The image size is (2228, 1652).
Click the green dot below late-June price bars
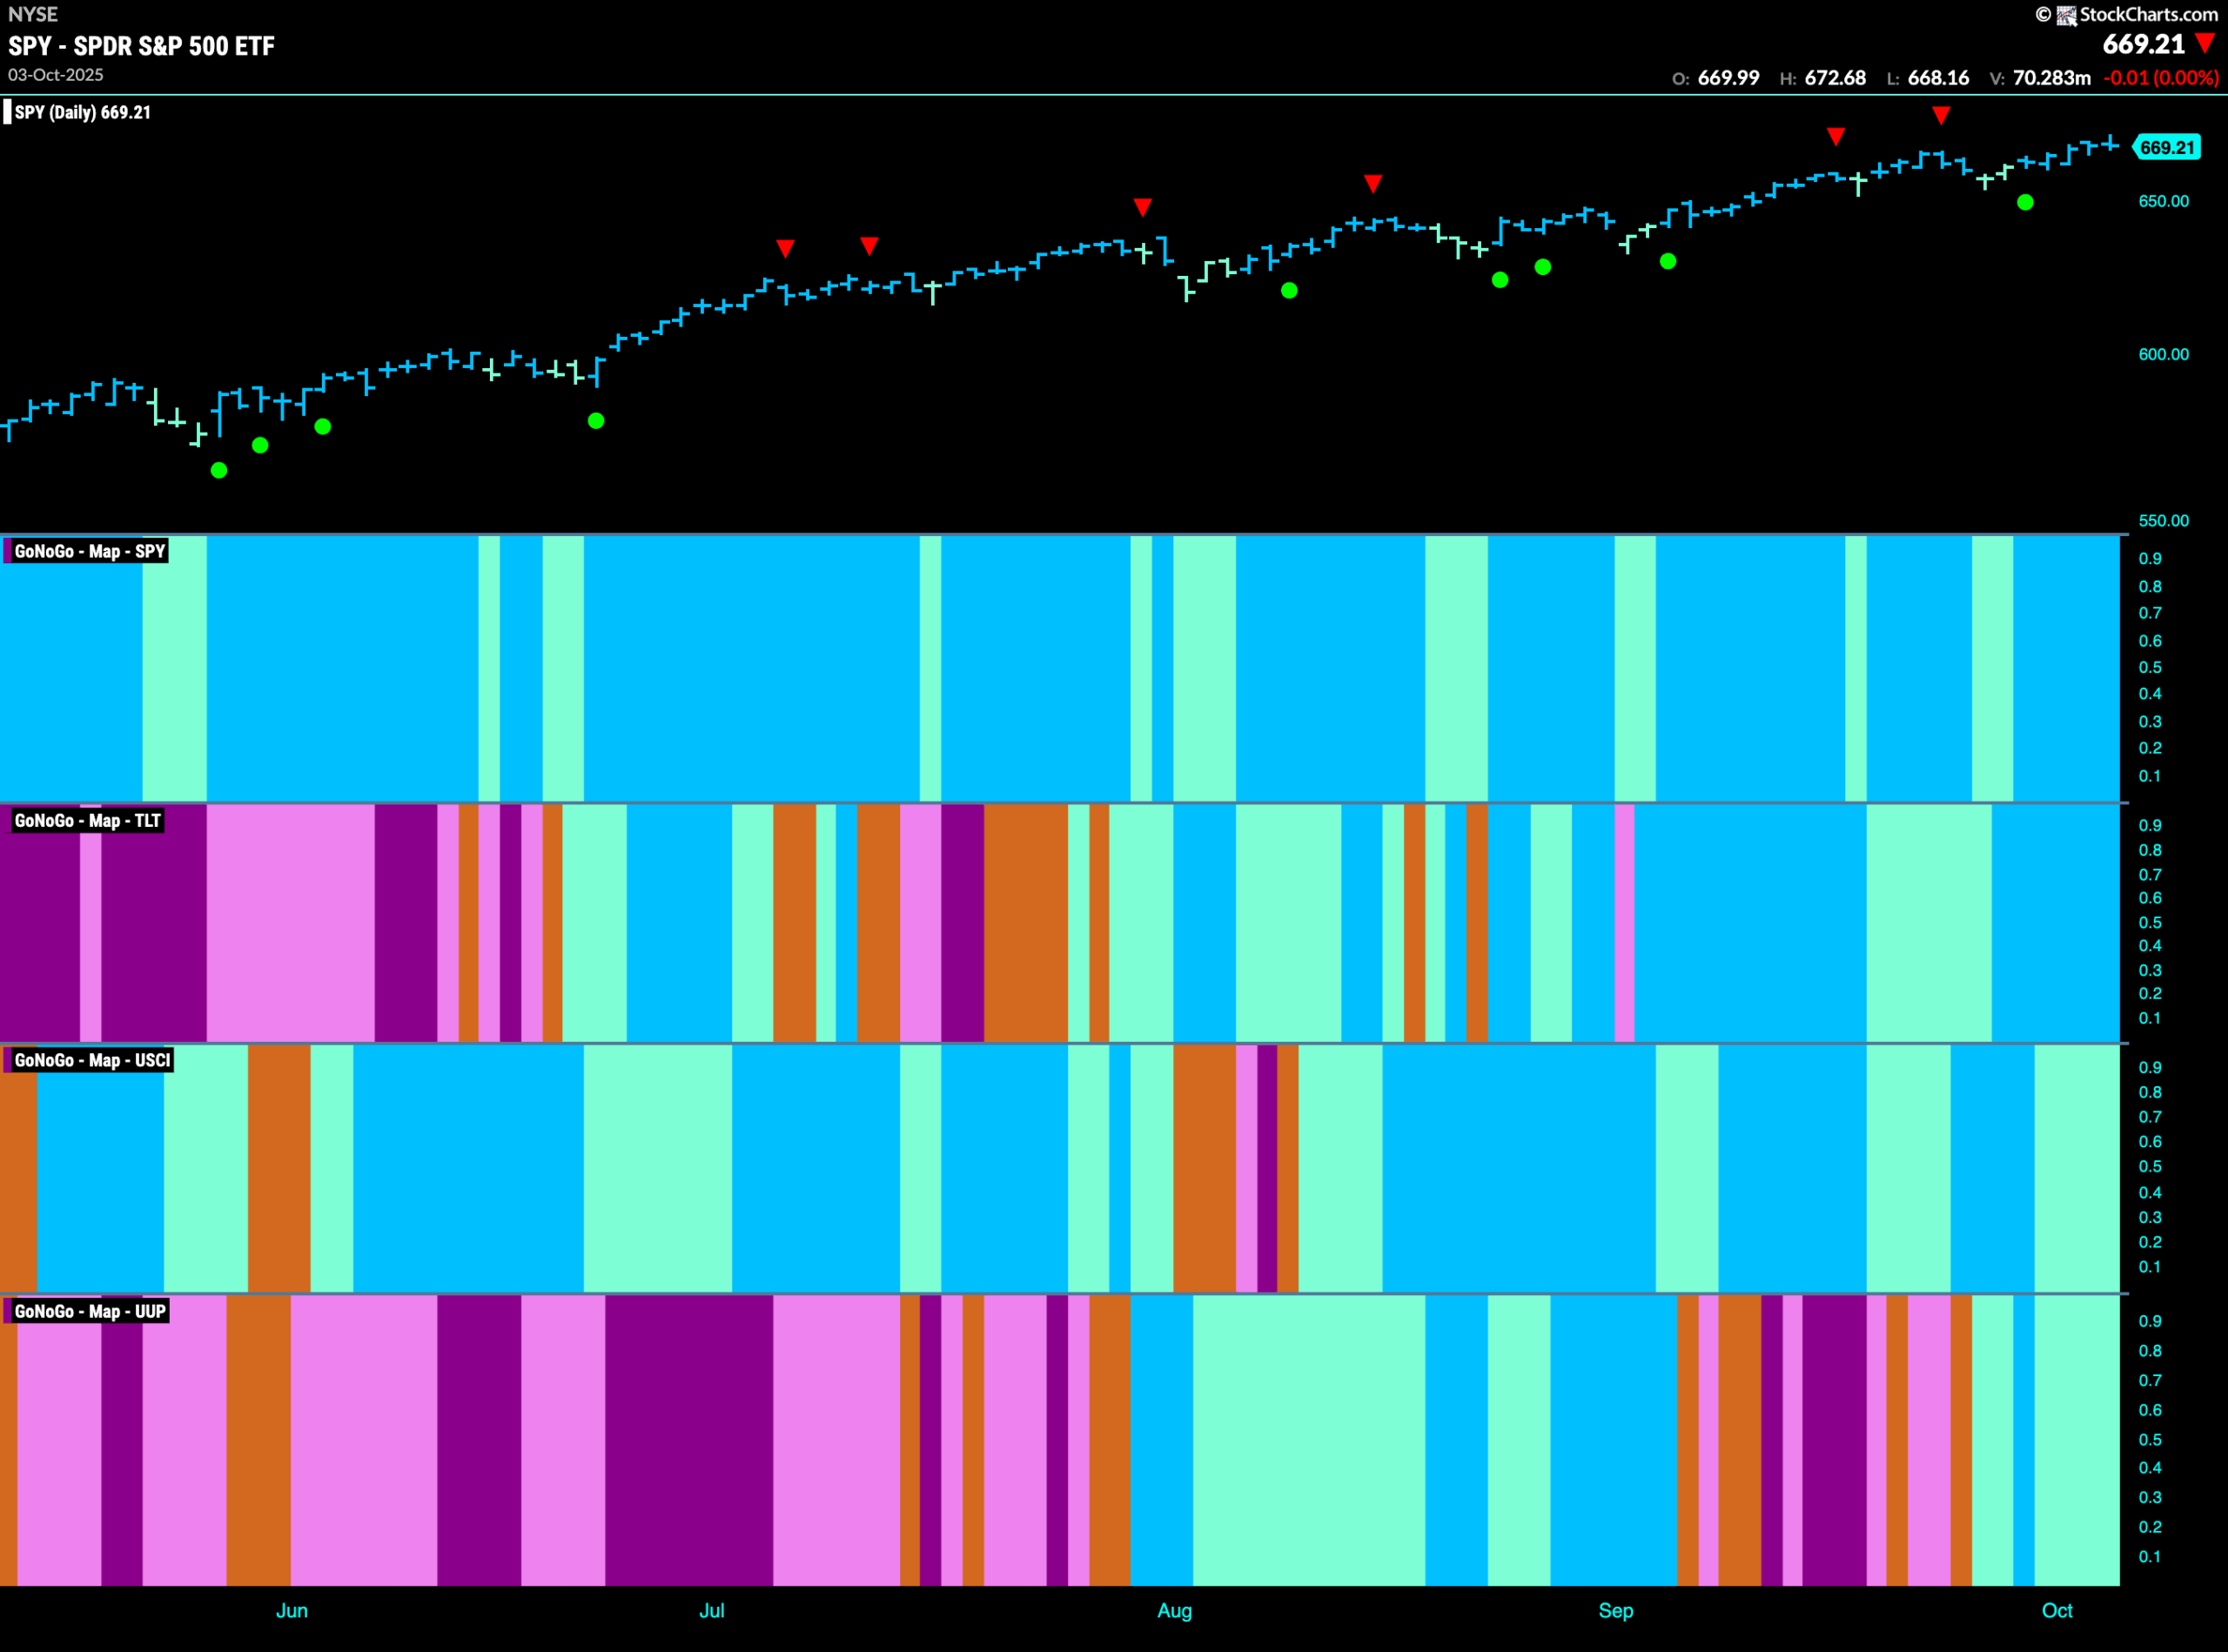click(x=596, y=421)
